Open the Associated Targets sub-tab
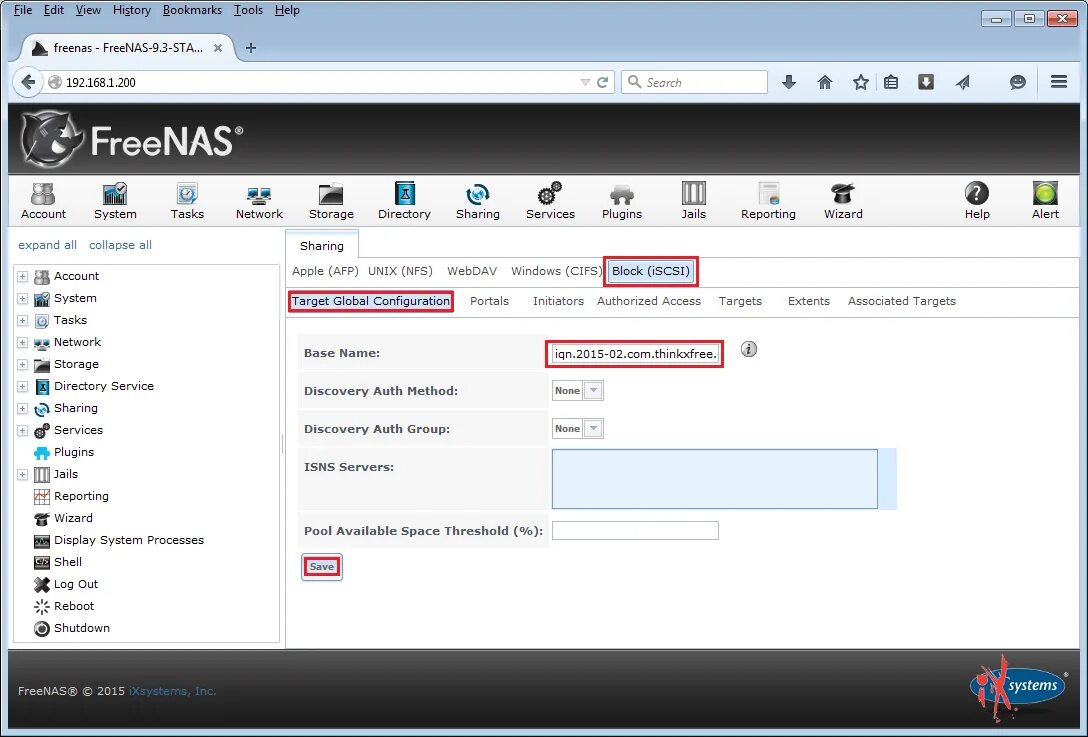1088x737 pixels. pos(901,301)
